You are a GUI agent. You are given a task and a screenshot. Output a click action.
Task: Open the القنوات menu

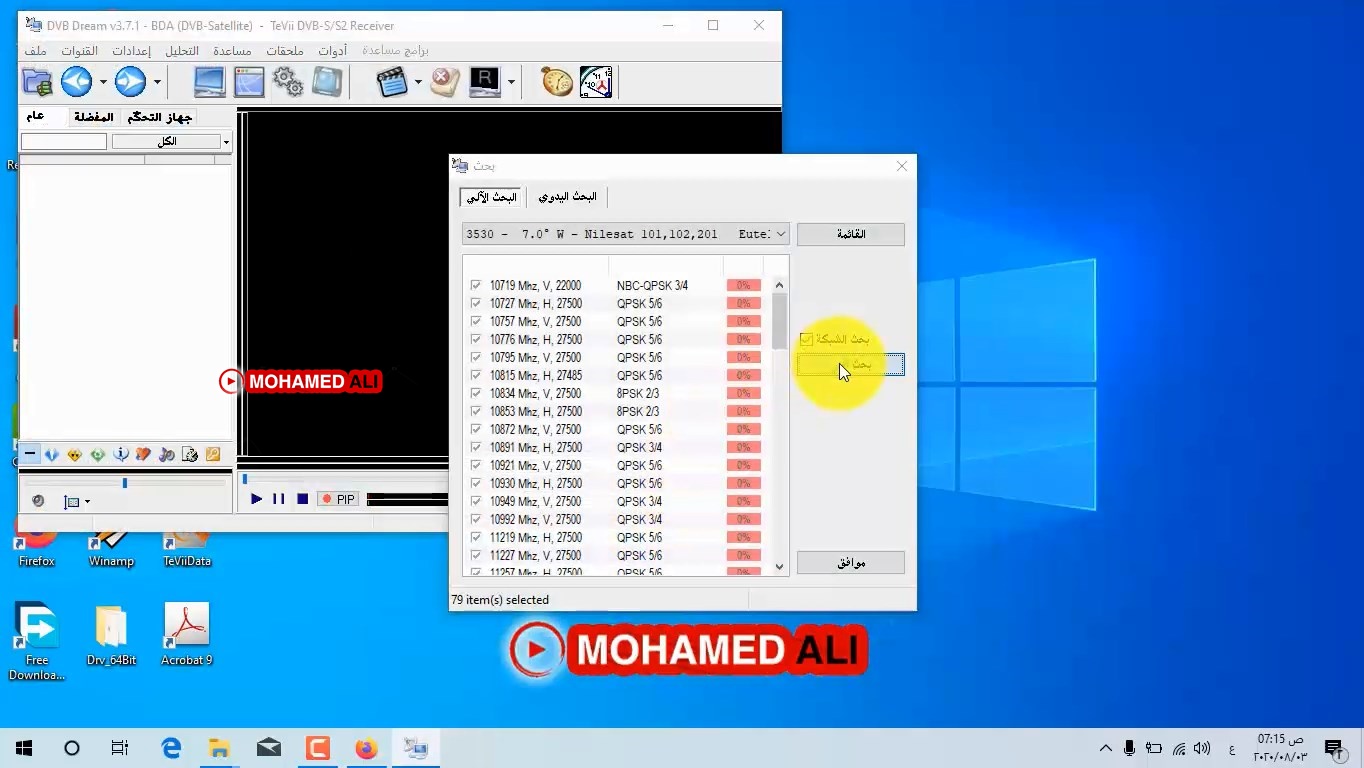(80, 51)
